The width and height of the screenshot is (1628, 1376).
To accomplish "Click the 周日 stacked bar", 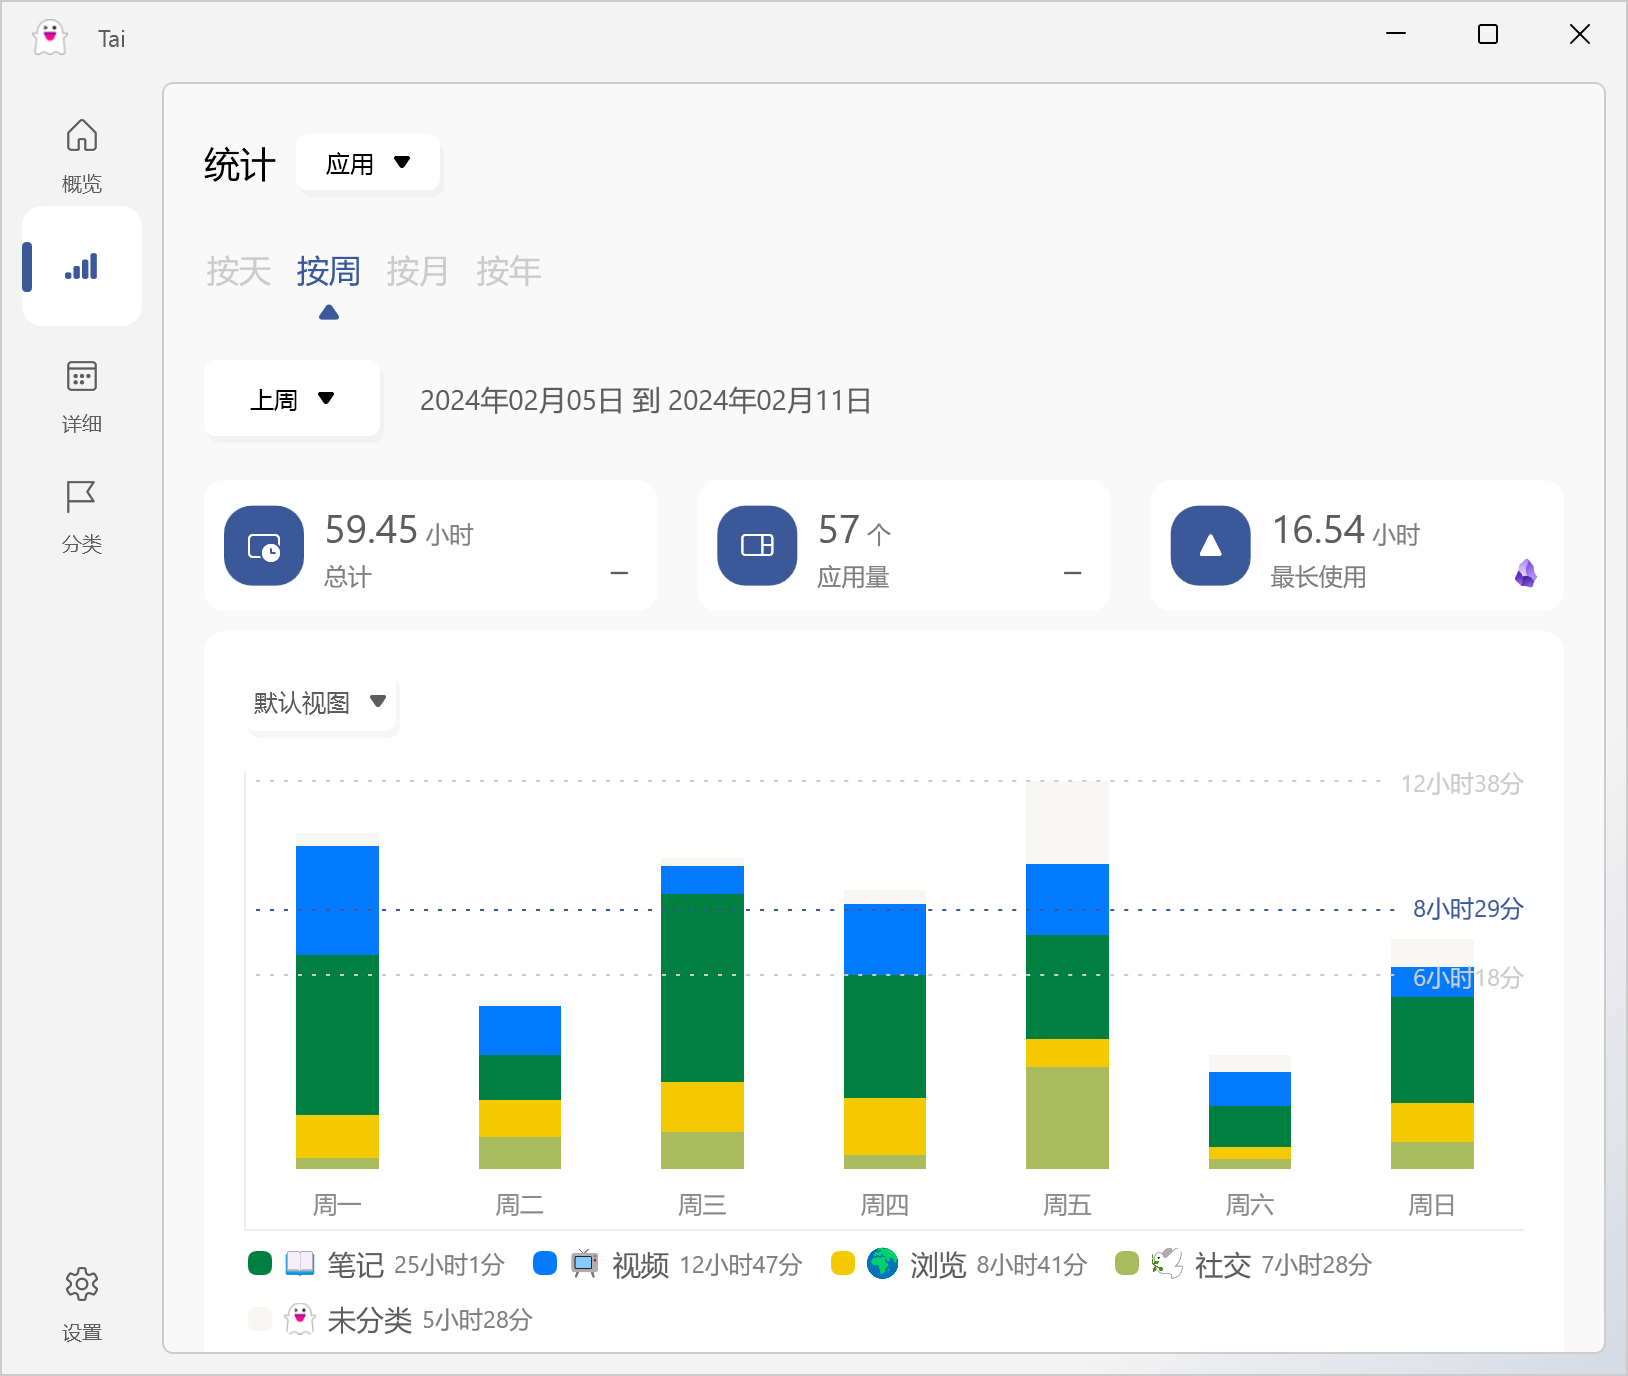I will coord(1432,1054).
